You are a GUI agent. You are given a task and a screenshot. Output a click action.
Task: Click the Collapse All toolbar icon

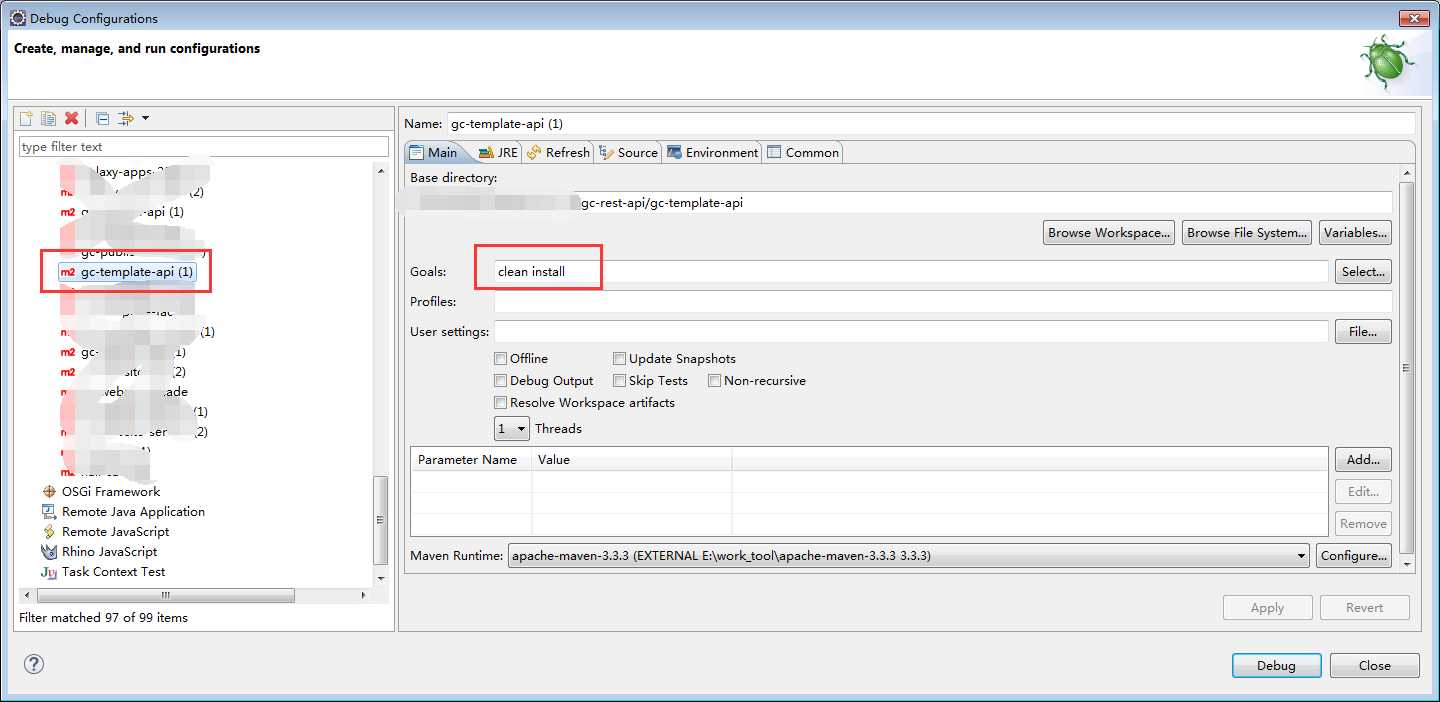point(102,118)
